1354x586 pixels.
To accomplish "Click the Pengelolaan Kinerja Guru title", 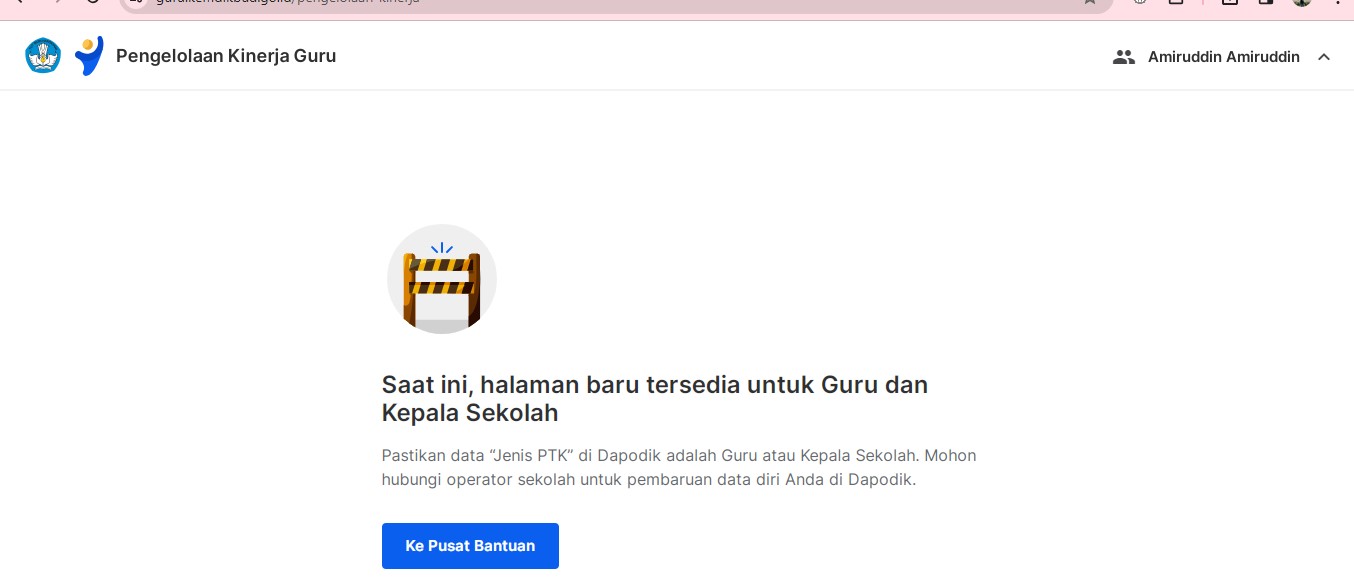I will point(226,56).
